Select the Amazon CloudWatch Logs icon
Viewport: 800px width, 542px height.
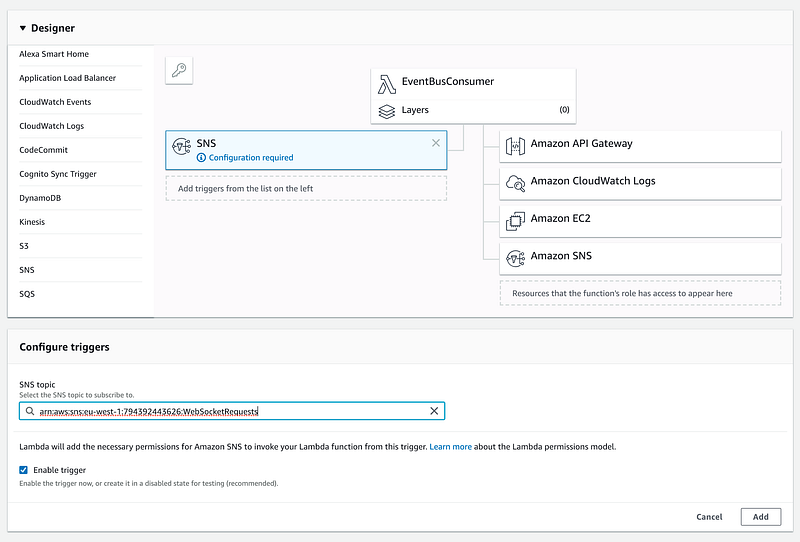[x=515, y=184]
